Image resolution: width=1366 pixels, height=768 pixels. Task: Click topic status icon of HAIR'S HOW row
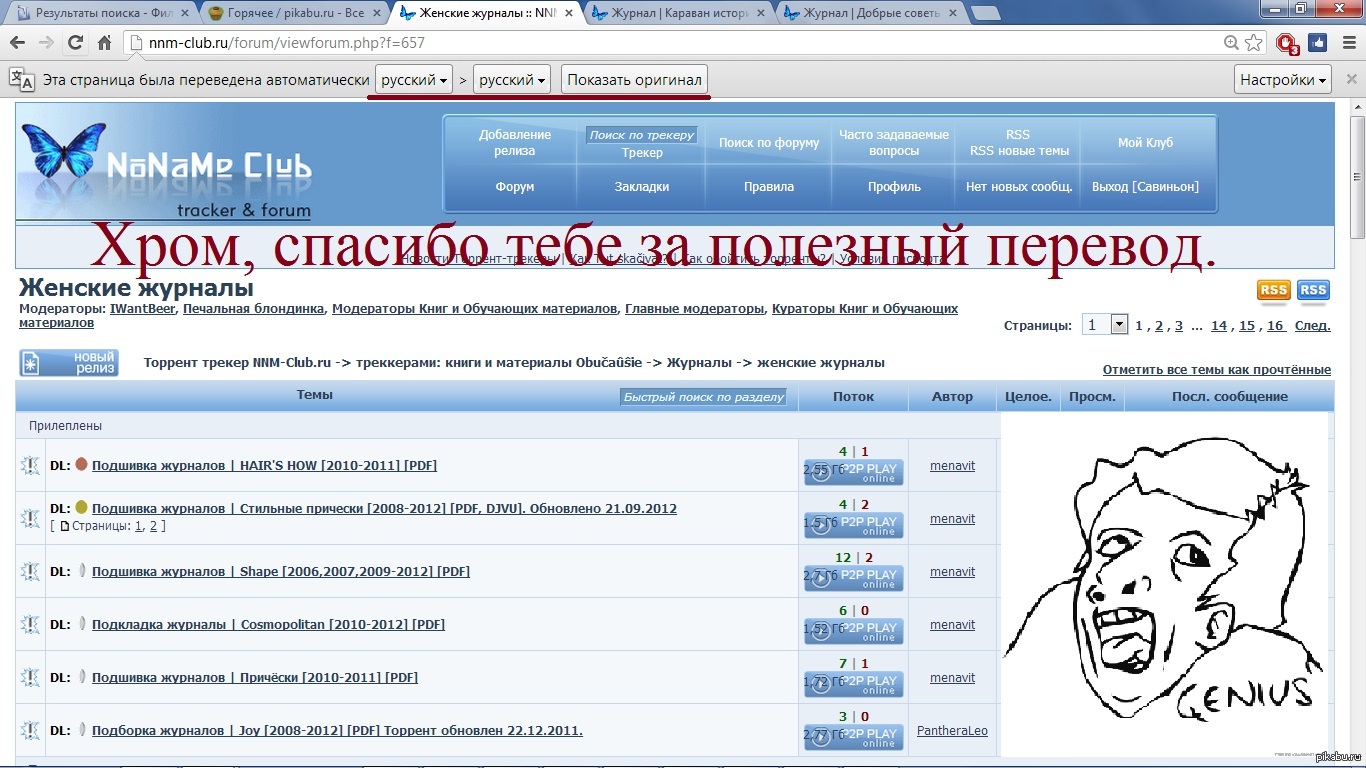[x=30, y=465]
